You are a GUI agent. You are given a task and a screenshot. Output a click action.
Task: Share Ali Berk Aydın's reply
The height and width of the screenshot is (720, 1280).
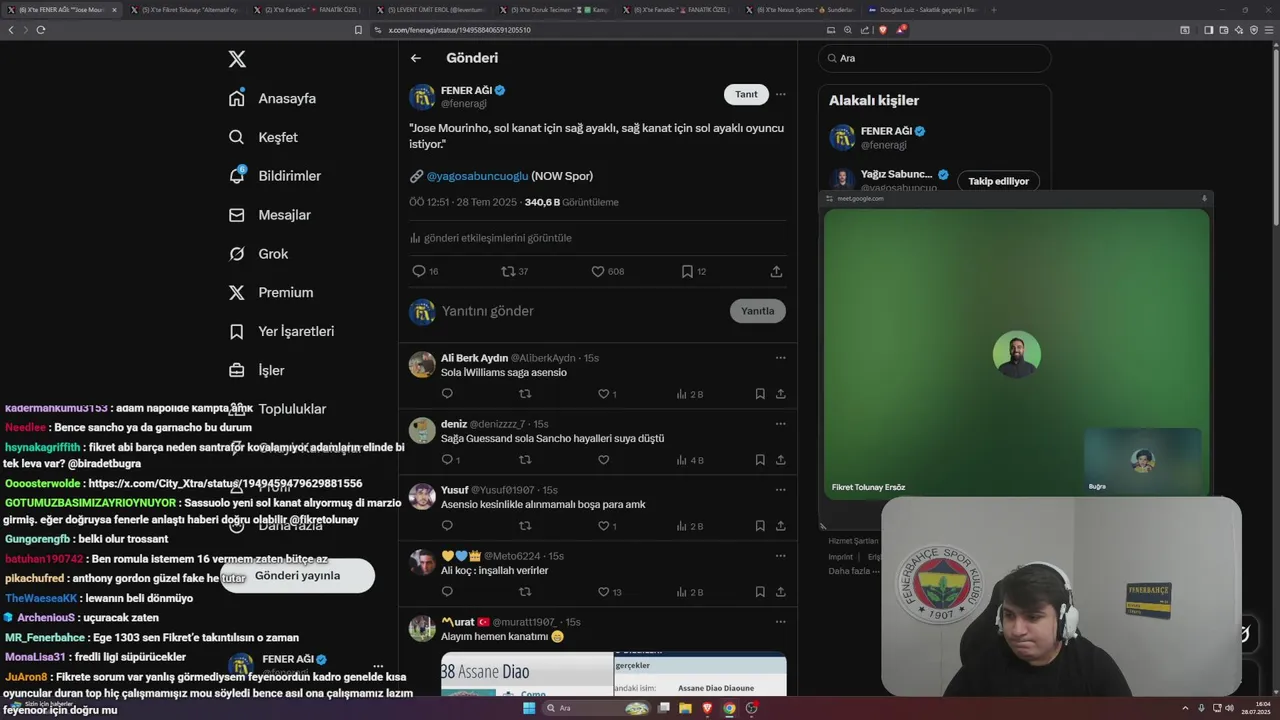[x=780, y=394]
